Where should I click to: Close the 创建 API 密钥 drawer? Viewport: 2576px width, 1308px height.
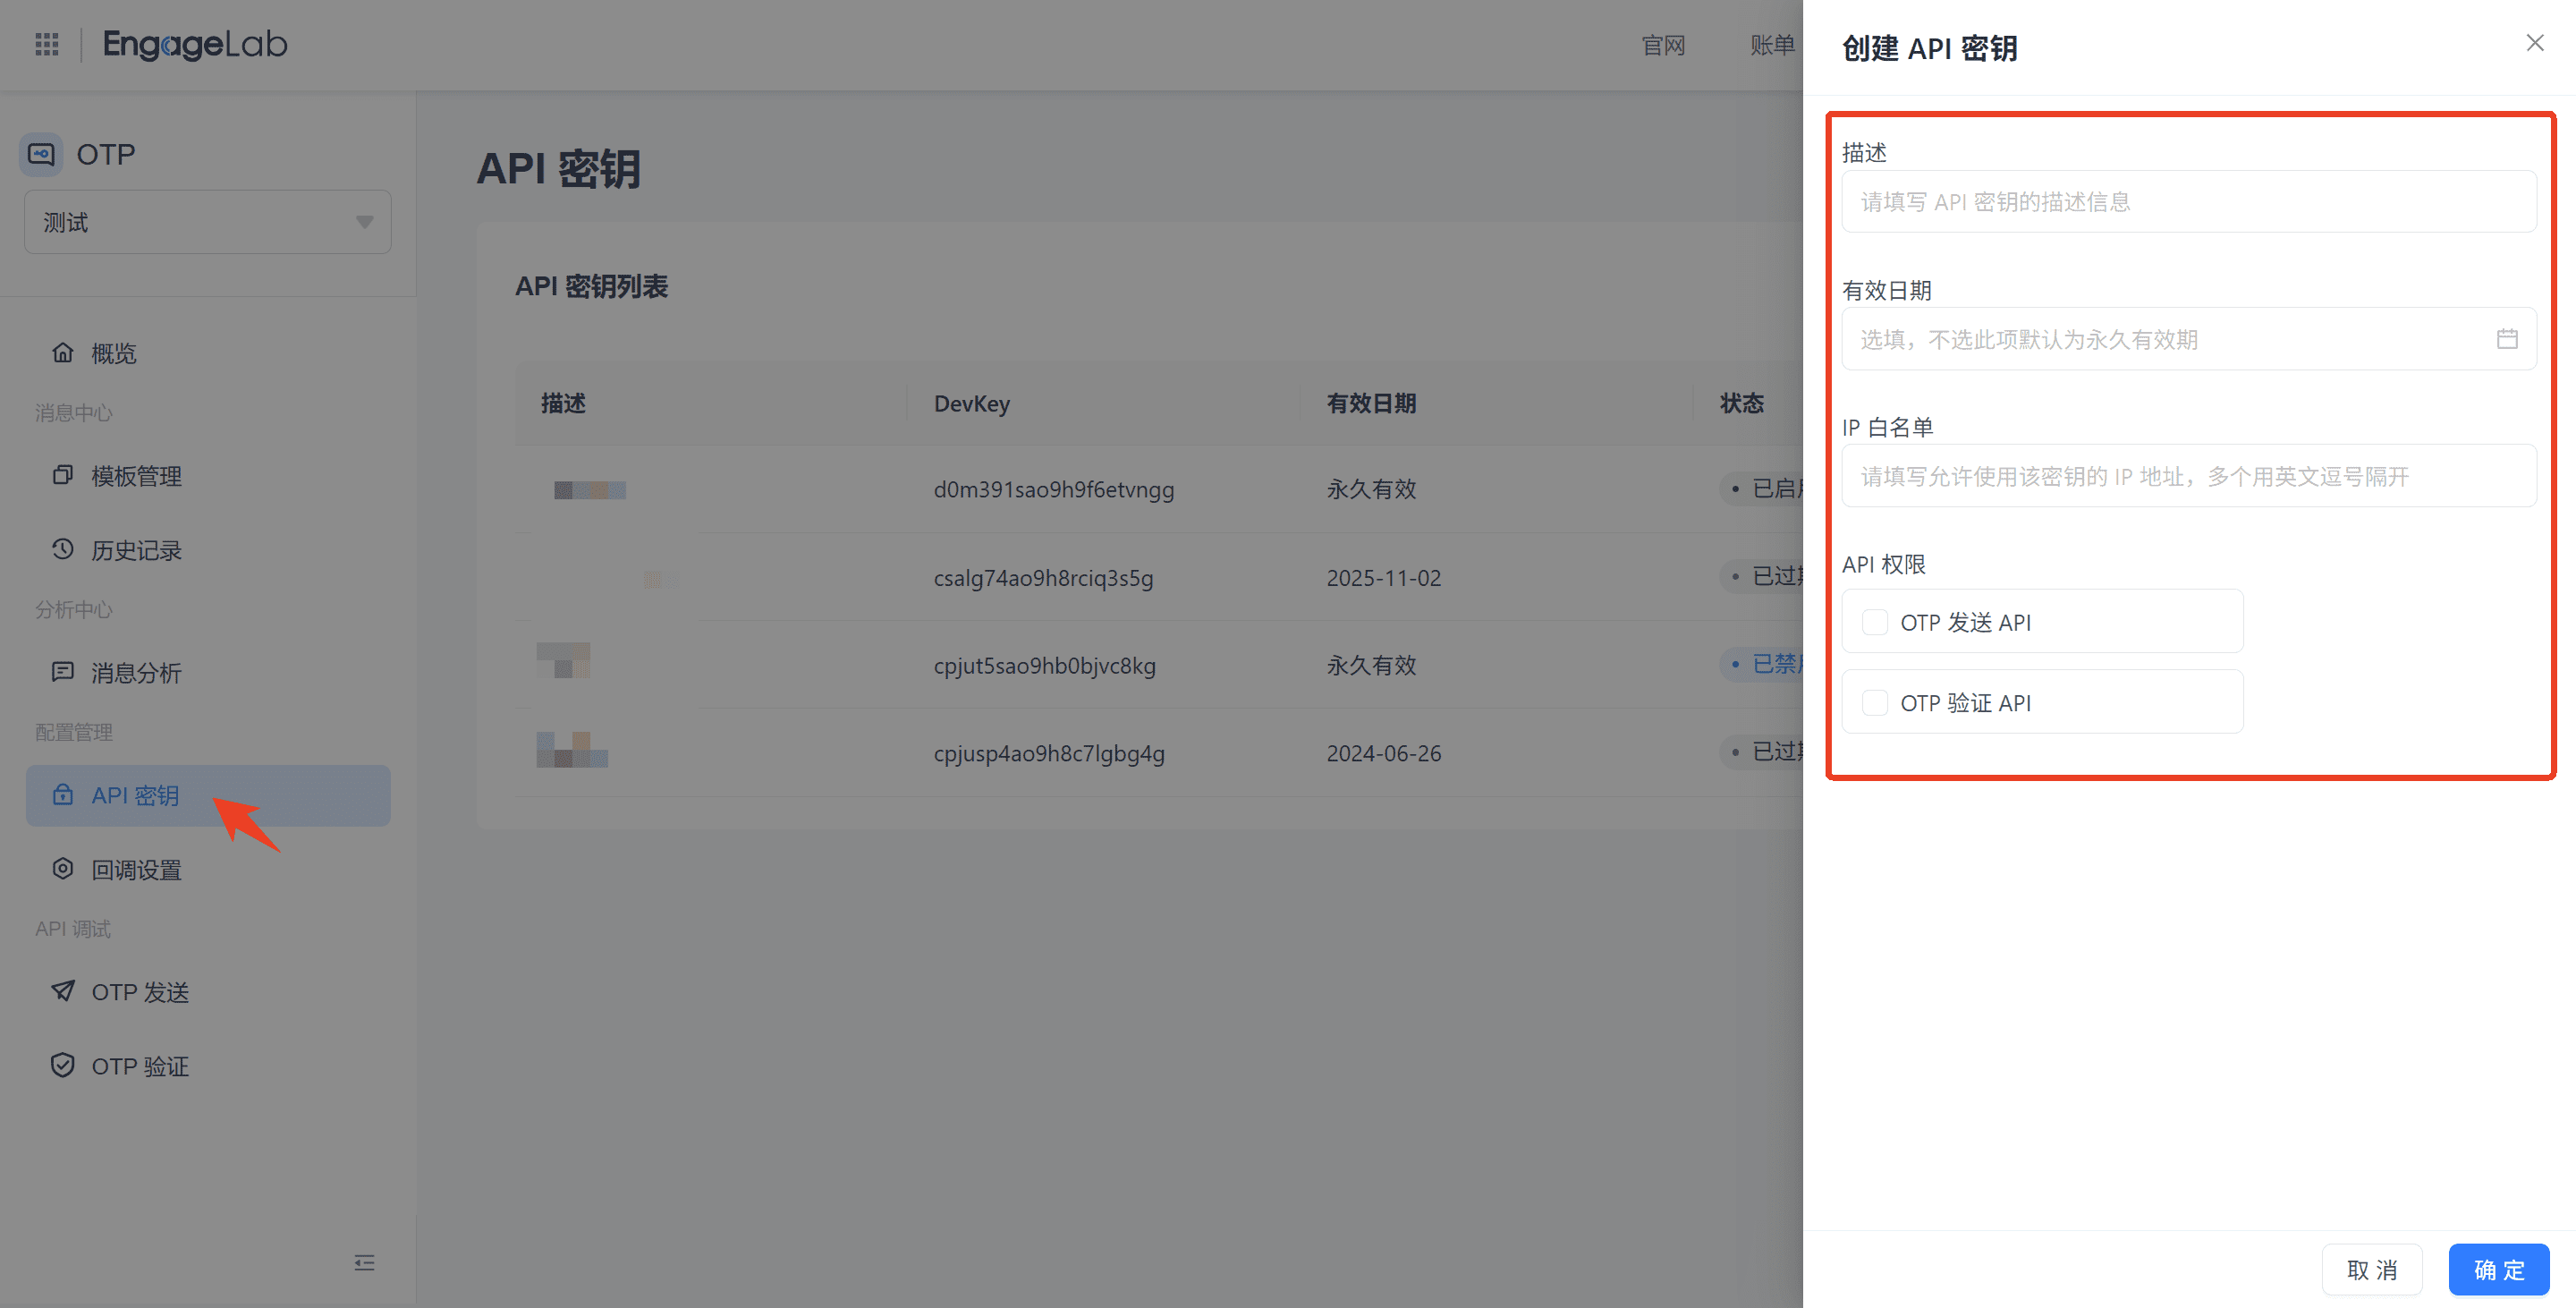tap(2535, 43)
